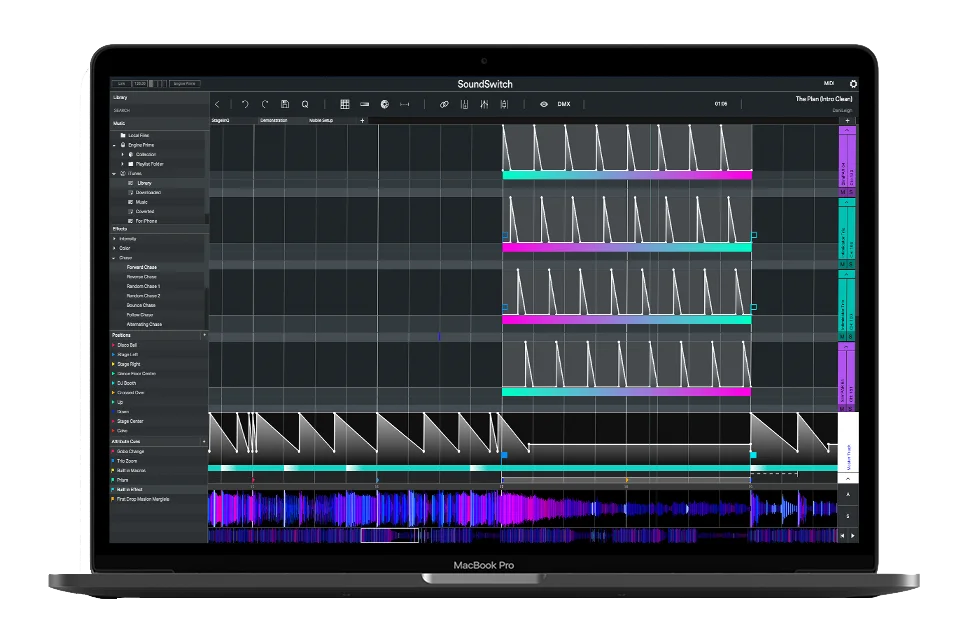
Task: Select the iTunes Library playlist
Action: pyautogui.click(x=144, y=183)
